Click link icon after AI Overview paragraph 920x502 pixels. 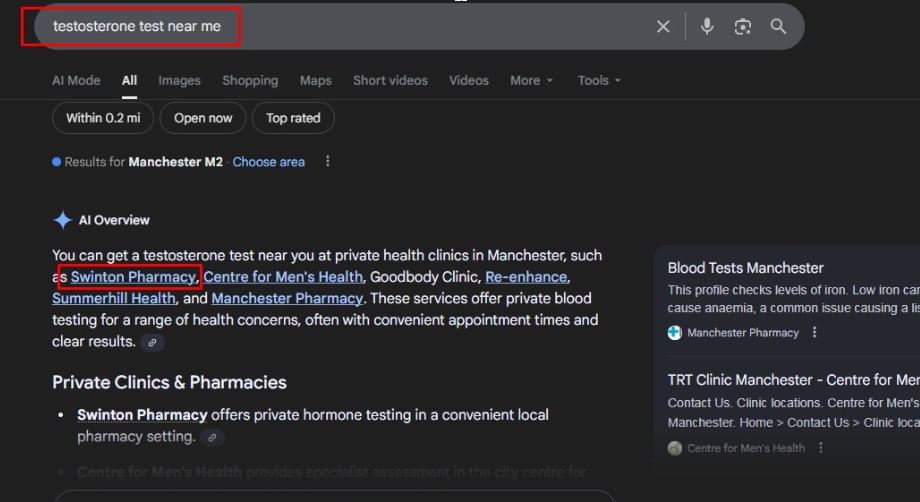tap(152, 342)
